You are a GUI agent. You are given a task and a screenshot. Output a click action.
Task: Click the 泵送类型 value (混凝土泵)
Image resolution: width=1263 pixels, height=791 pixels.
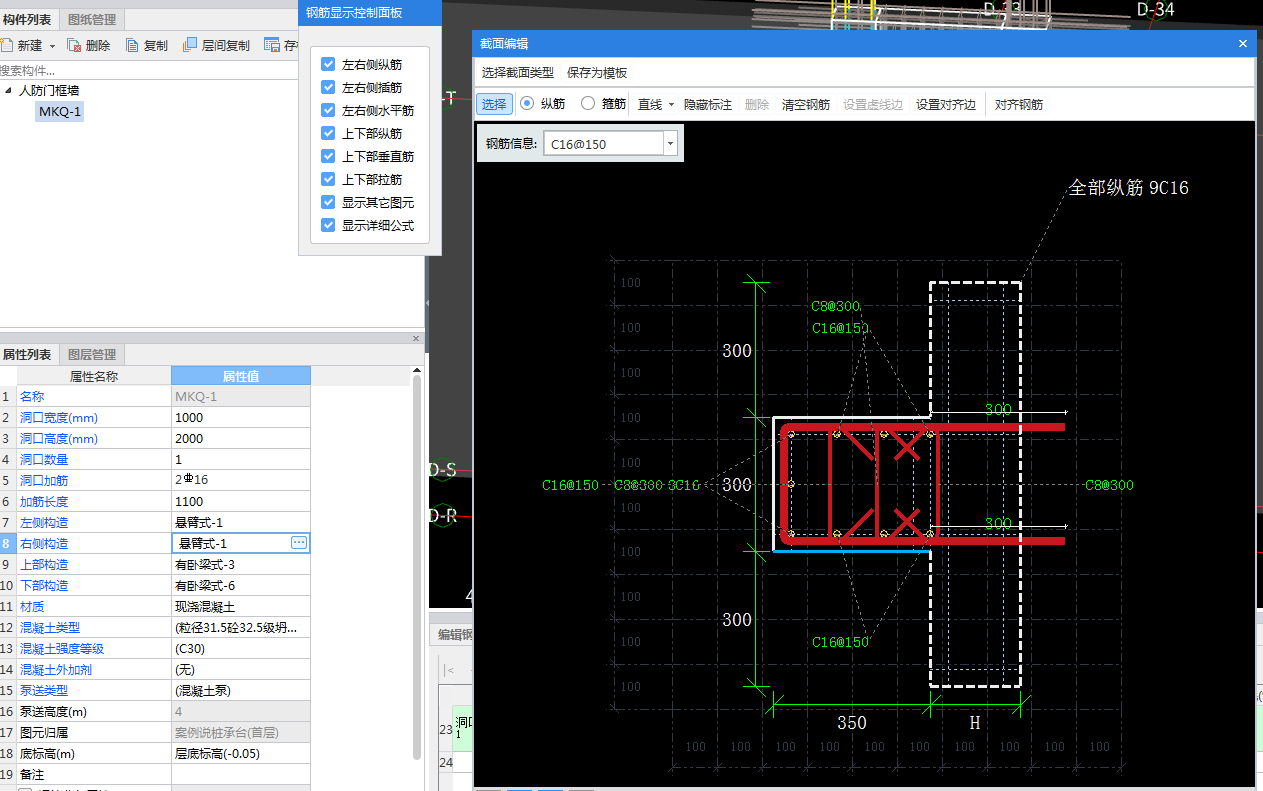pos(241,690)
